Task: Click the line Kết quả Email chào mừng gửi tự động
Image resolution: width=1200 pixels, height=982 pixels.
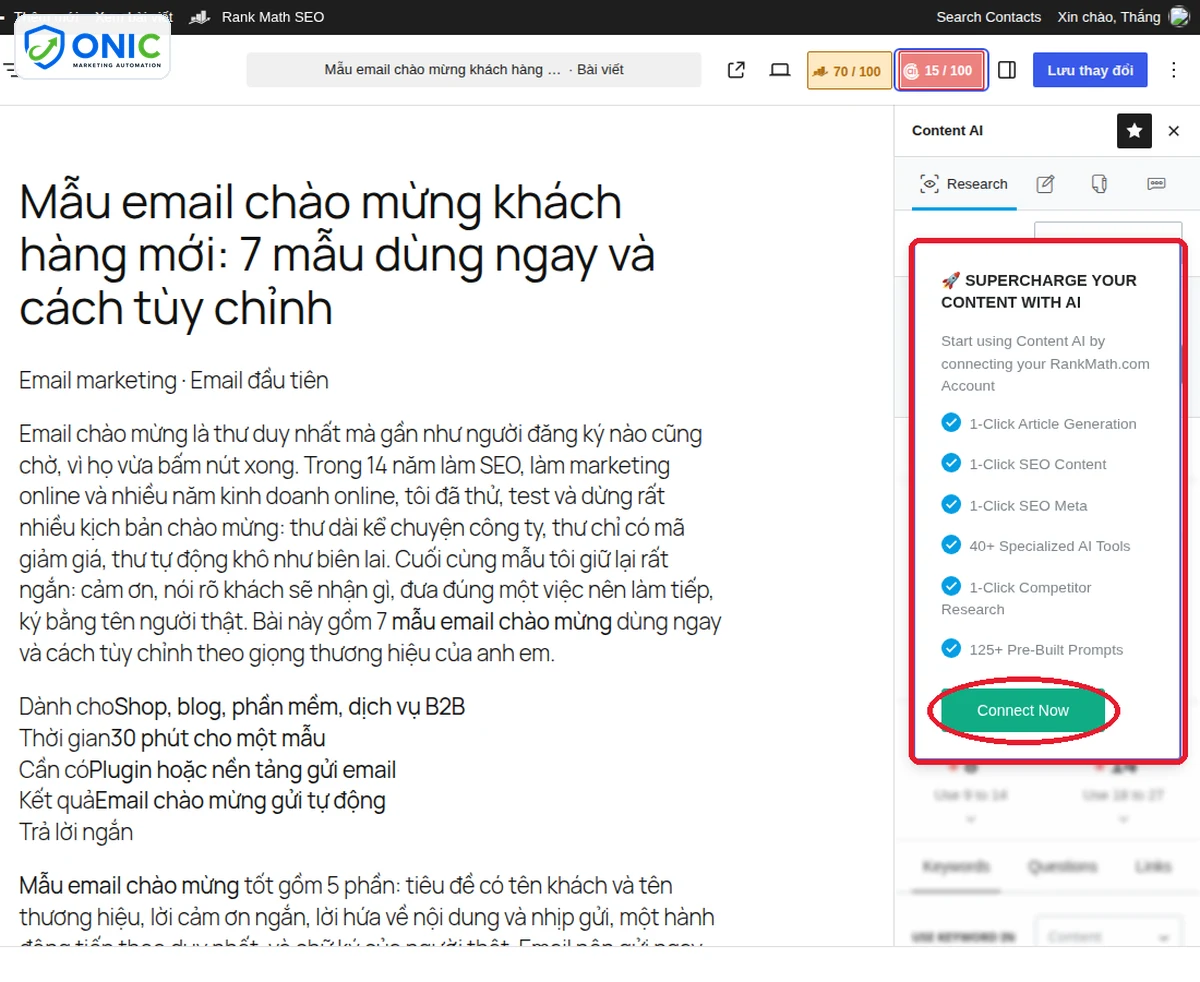Action: point(202,800)
